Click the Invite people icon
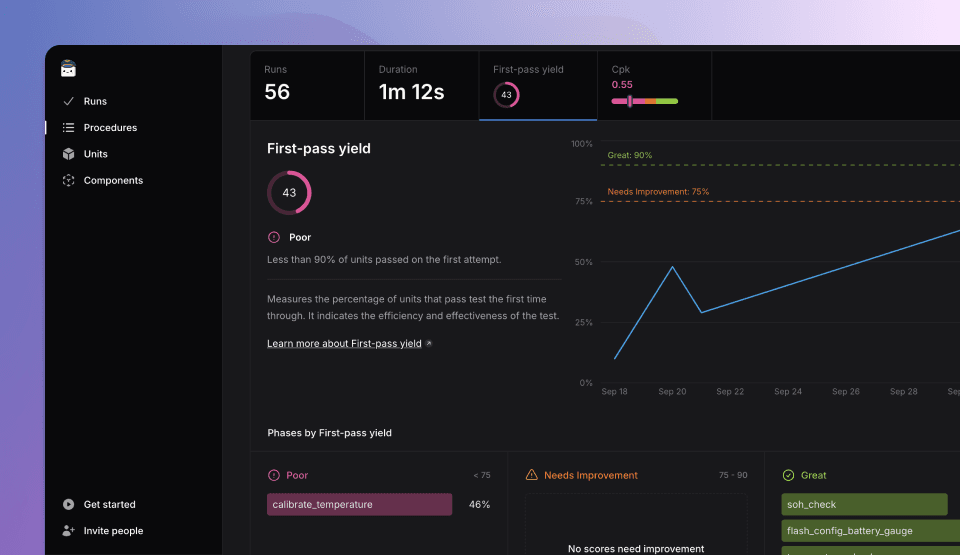Viewport: 960px width, 555px height. pyautogui.click(x=68, y=531)
